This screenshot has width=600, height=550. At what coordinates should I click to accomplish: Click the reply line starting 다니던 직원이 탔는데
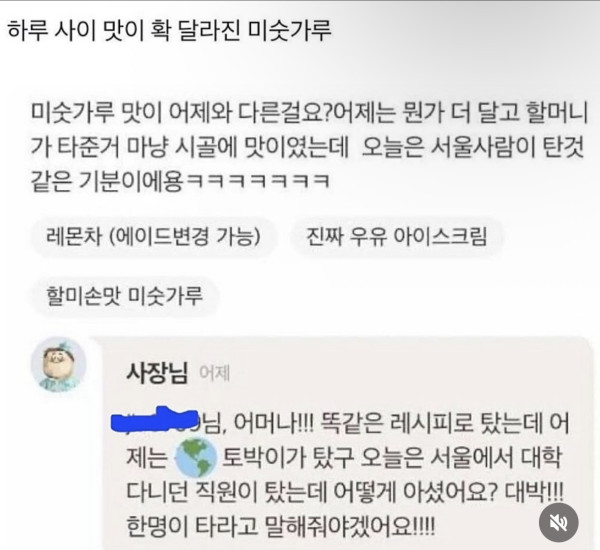(x=345, y=492)
